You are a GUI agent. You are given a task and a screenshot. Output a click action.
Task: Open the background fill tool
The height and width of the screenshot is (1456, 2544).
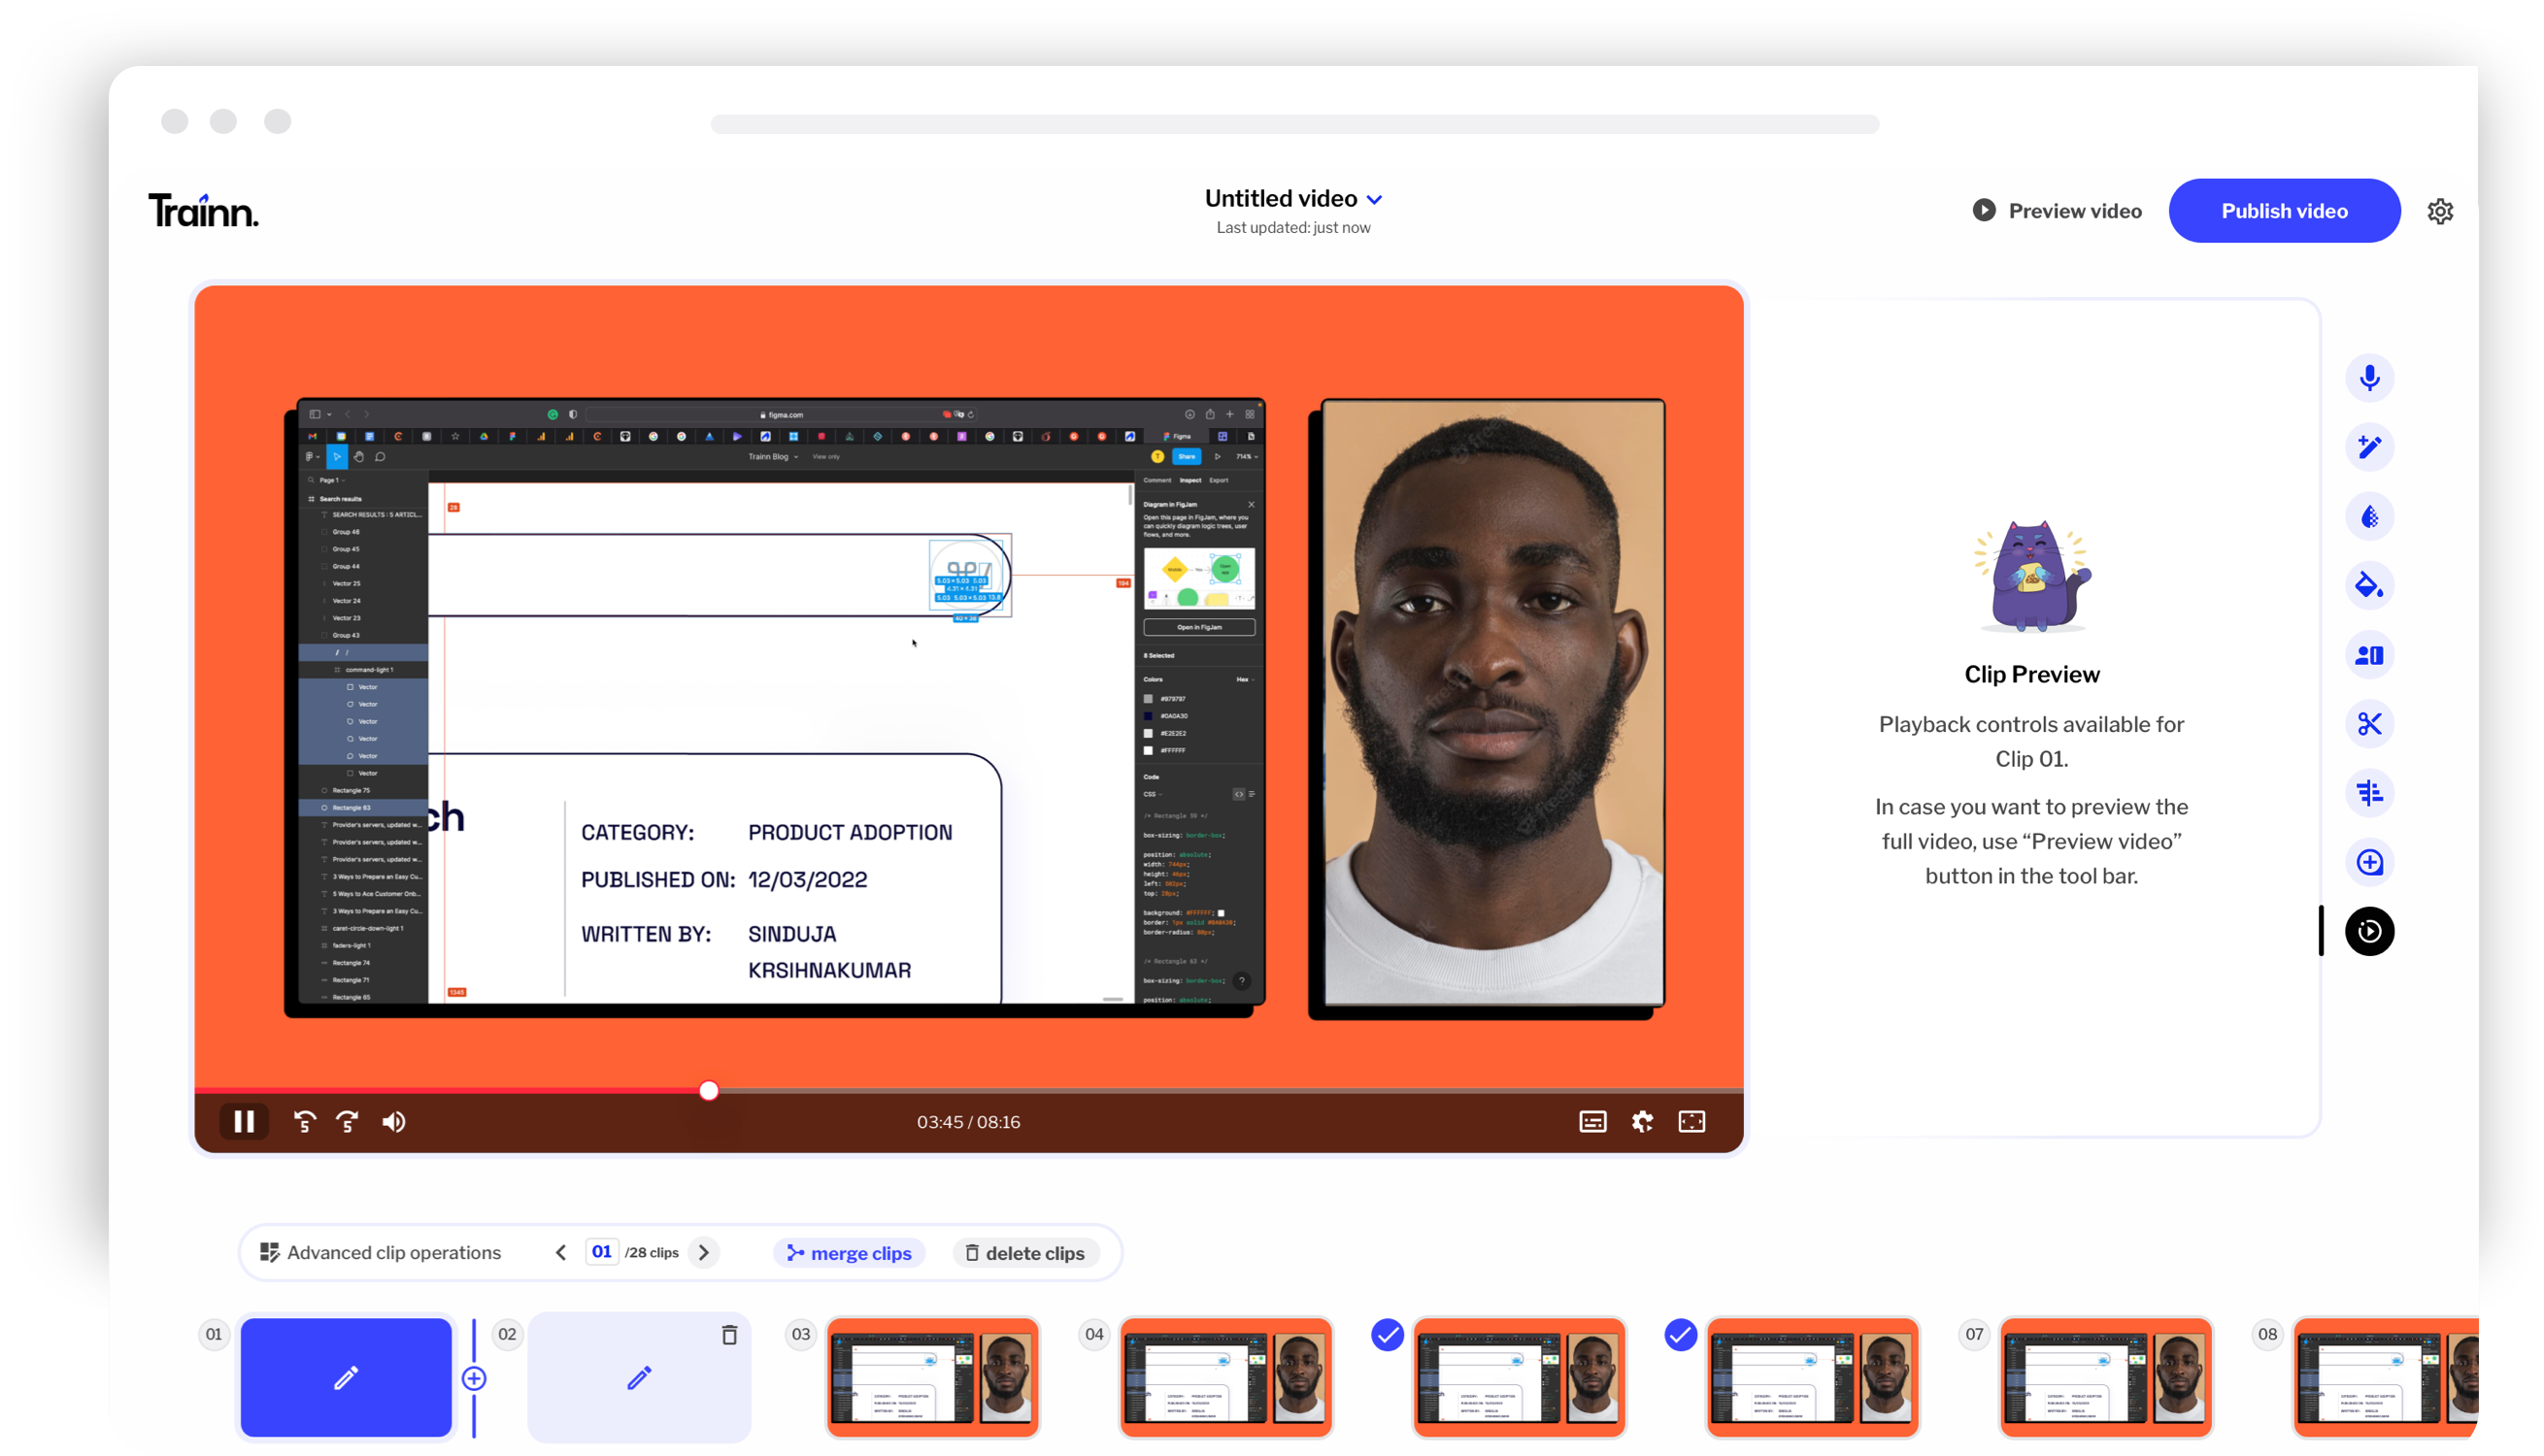coord(2369,585)
